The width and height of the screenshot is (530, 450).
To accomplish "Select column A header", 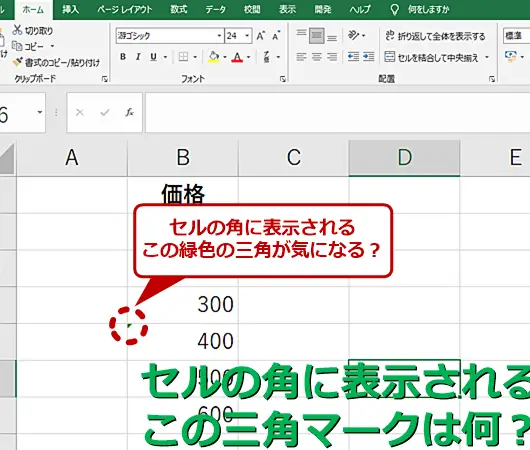I will point(72,158).
